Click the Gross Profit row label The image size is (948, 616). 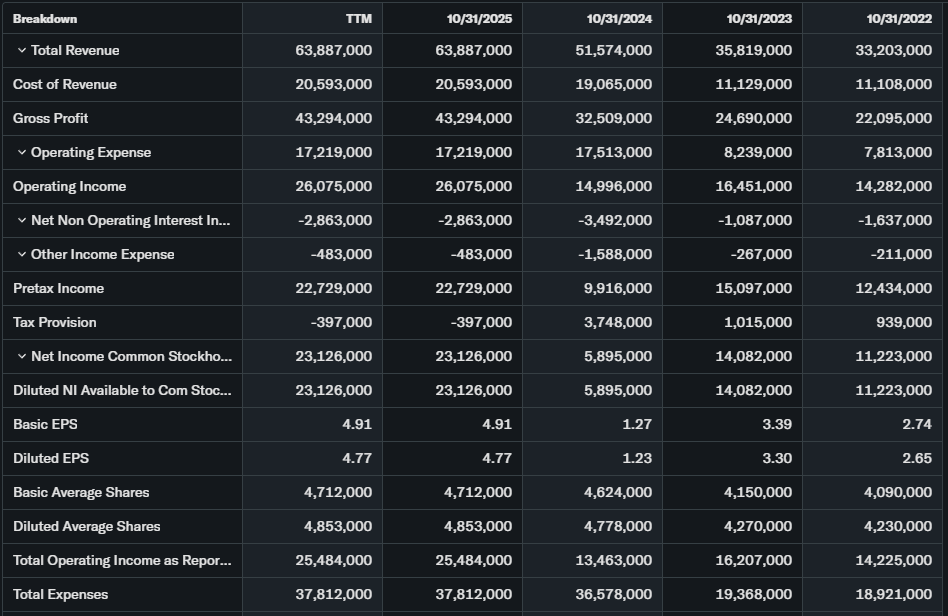(51, 119)
